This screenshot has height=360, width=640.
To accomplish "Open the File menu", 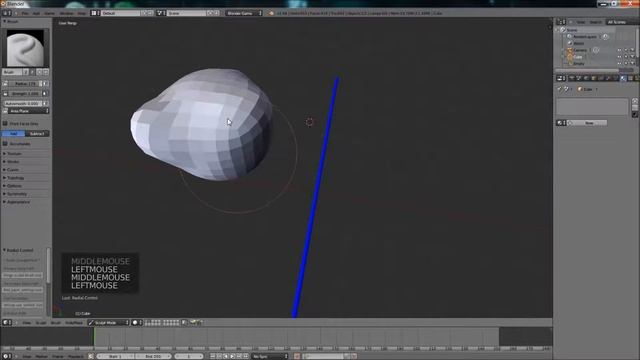I will click(25, 13).
